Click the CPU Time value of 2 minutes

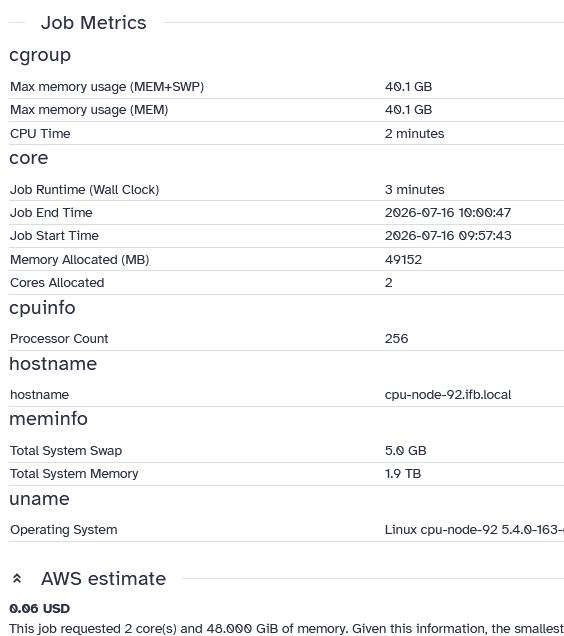tap(414, 134)
